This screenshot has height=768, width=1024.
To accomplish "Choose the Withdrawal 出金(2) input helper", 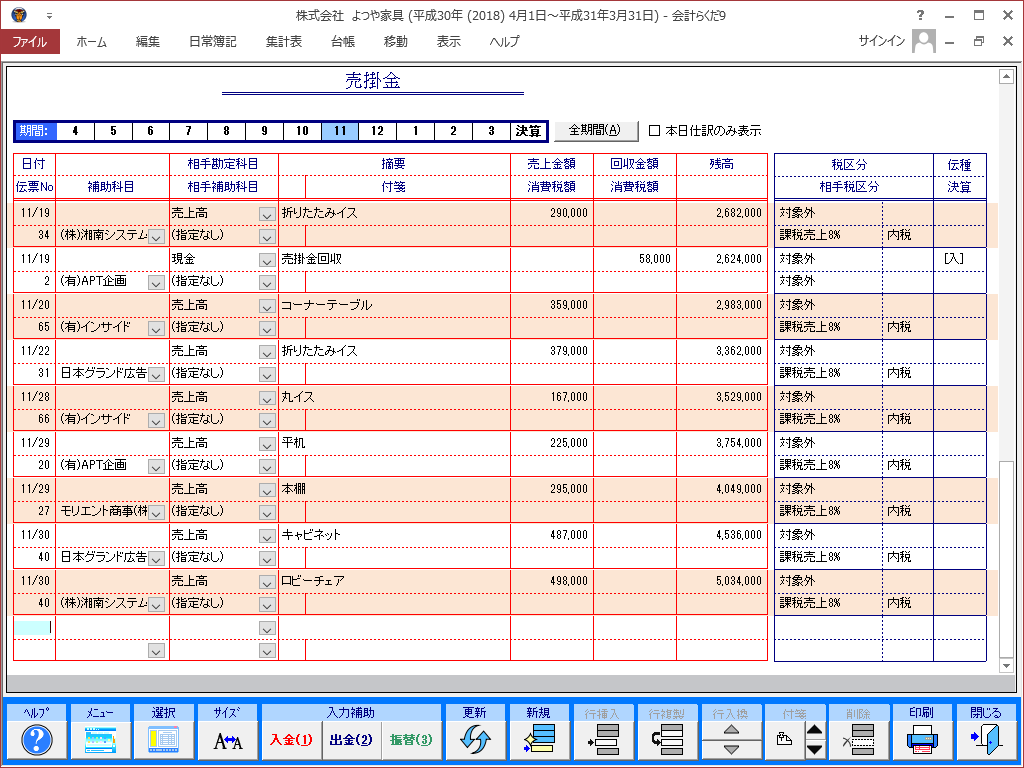I will pos(351,740).
